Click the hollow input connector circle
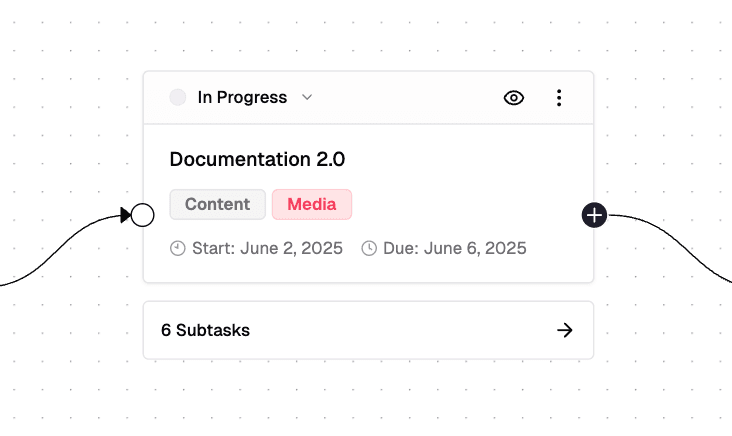732x436 pixels. [143, 214]
